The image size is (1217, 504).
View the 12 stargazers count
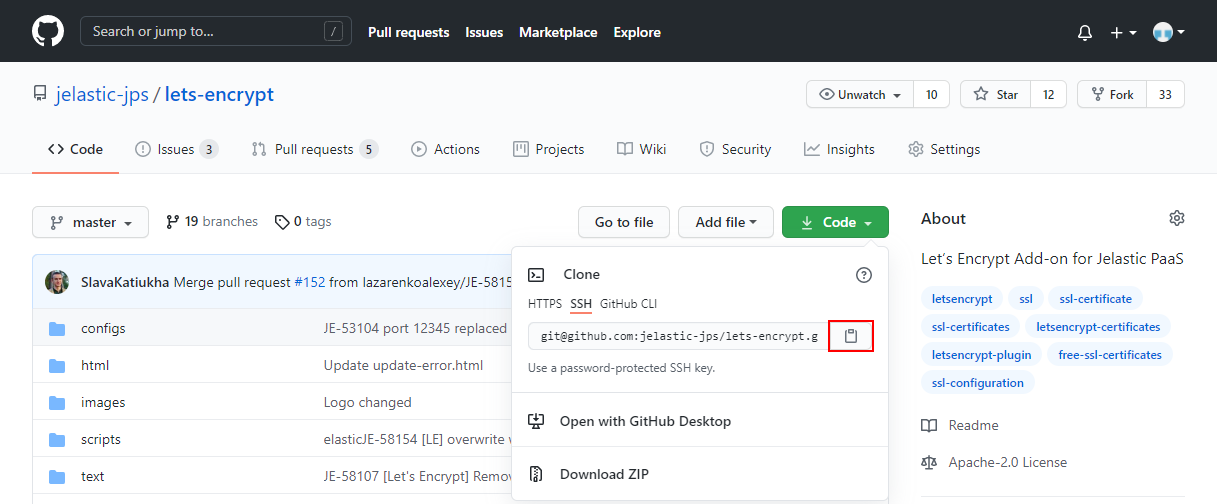[1048, 94]
